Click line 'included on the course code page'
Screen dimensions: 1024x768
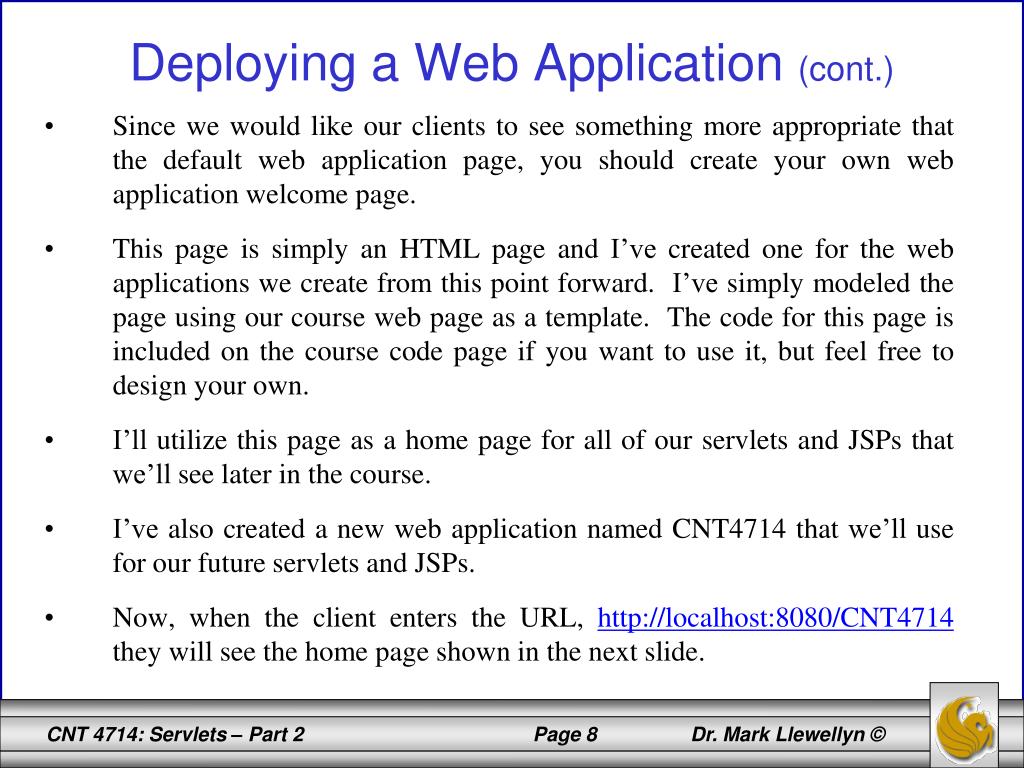(x=533, y=351)
